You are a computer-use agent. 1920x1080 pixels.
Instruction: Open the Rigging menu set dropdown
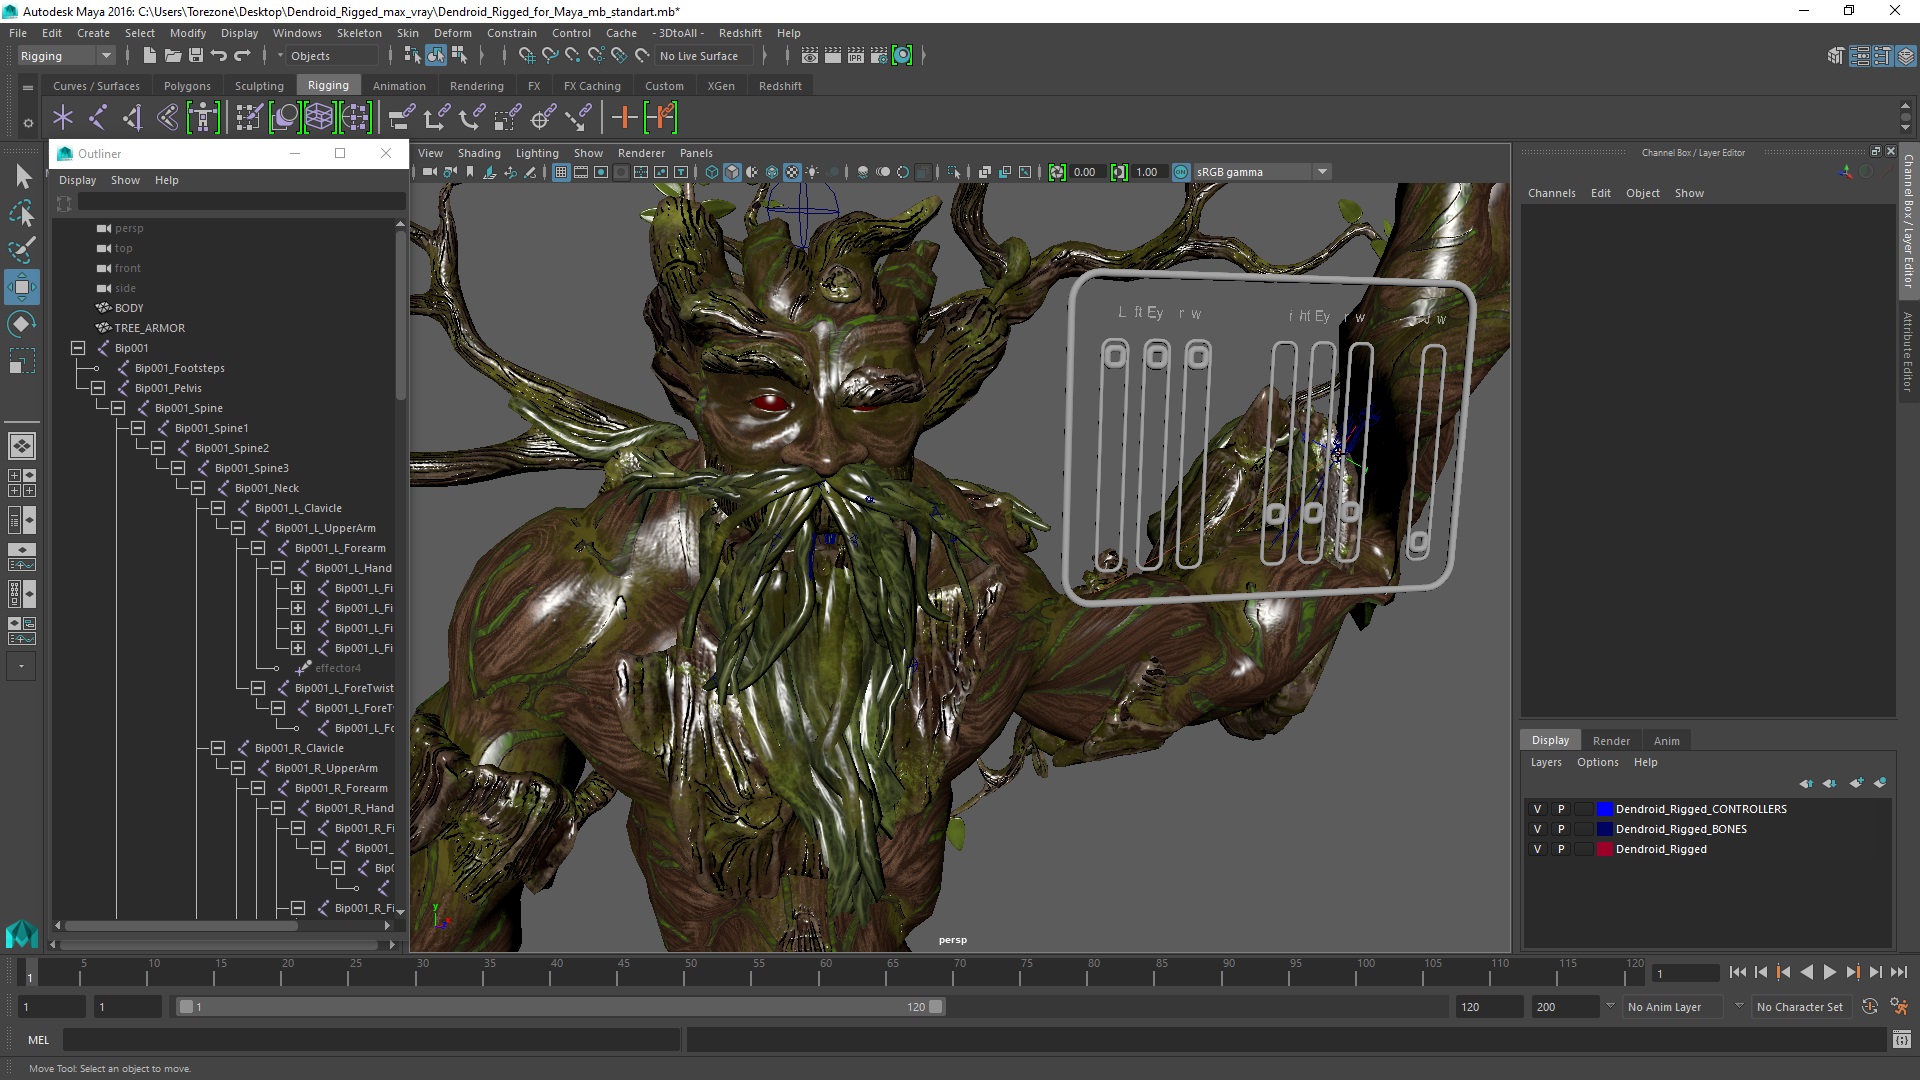(66, 56)
